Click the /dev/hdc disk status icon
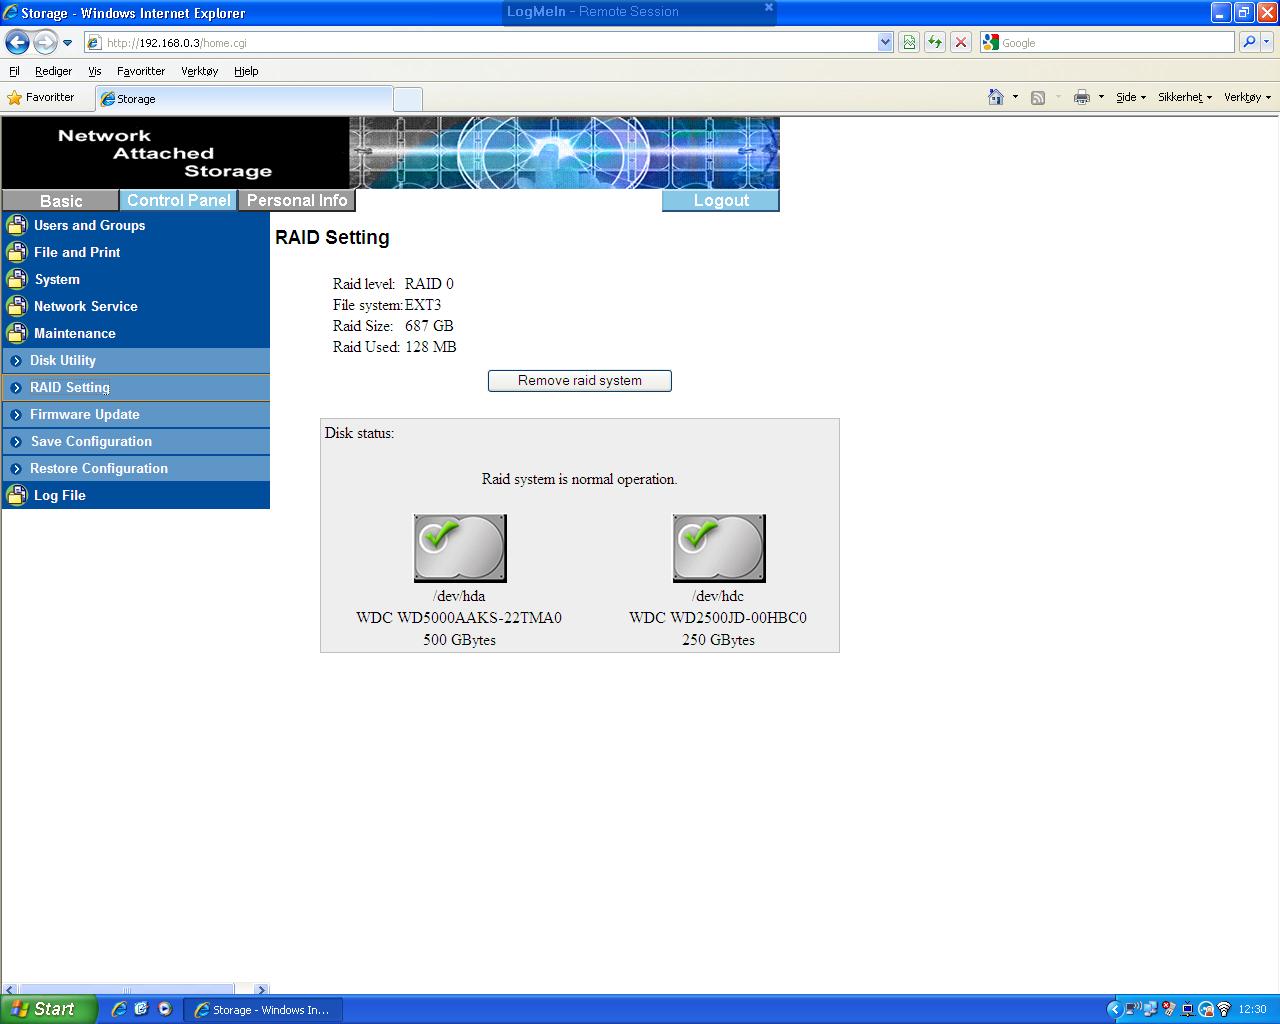Image resolution: width=1280 pixels, height=1024 pixels. coord(719,548)
